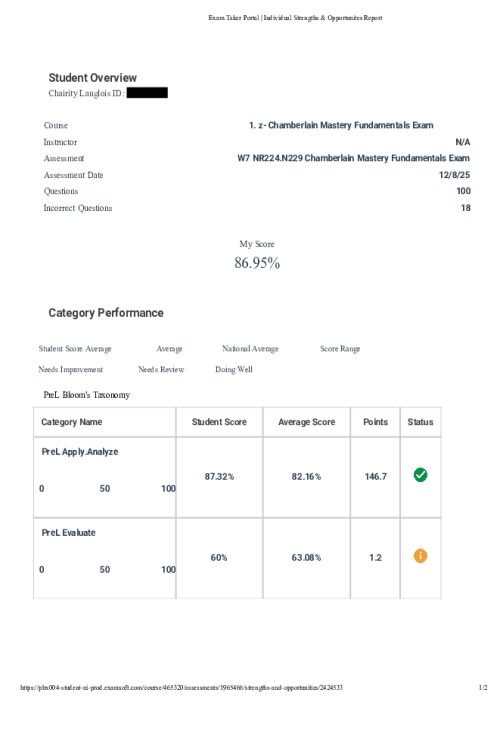
Task: Click the Doing Well legend label
Action: point(234,370)
